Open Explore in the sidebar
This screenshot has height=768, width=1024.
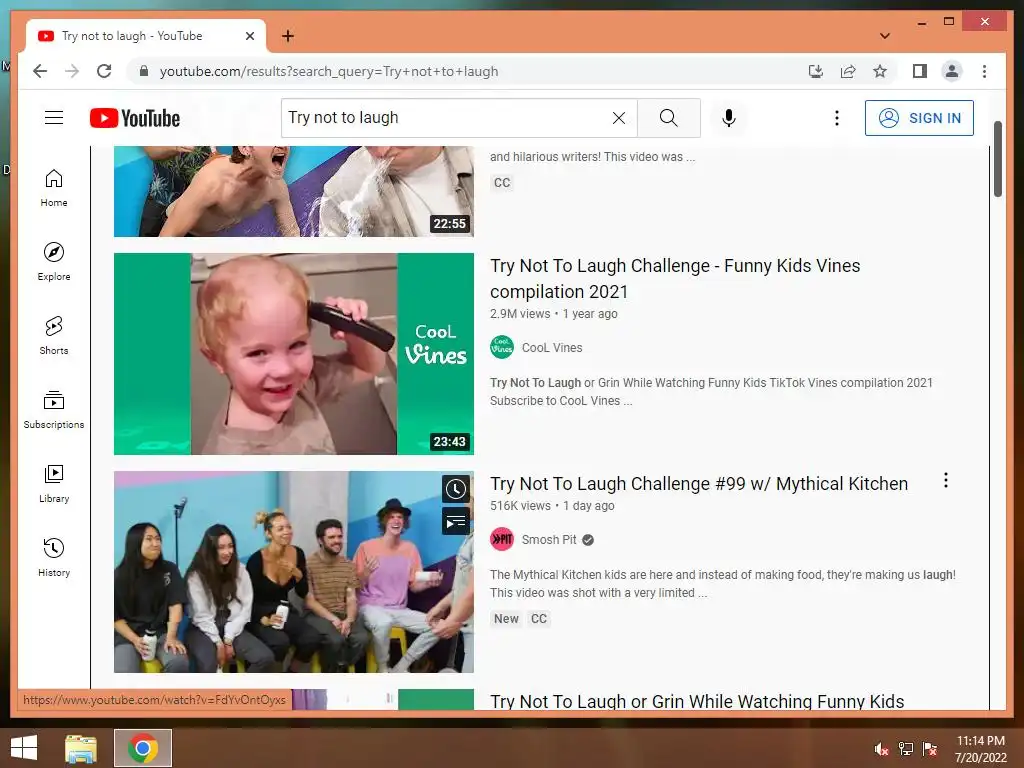(54, 262)
